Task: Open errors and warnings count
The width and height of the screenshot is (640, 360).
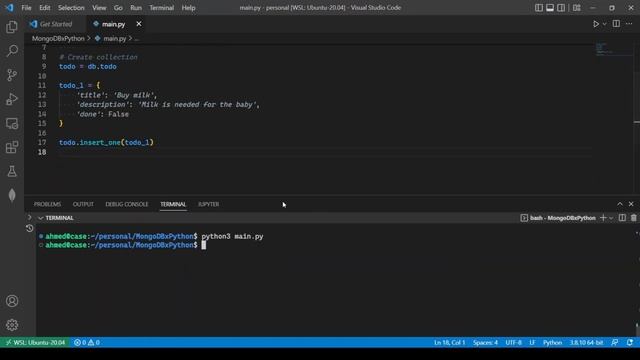Action: [87, 342]
